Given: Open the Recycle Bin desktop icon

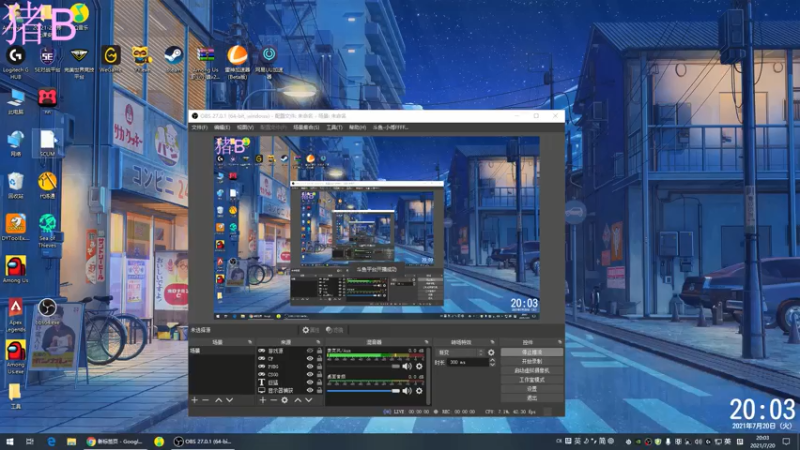Looking at the screenshot, I should [x=15, y=185].
